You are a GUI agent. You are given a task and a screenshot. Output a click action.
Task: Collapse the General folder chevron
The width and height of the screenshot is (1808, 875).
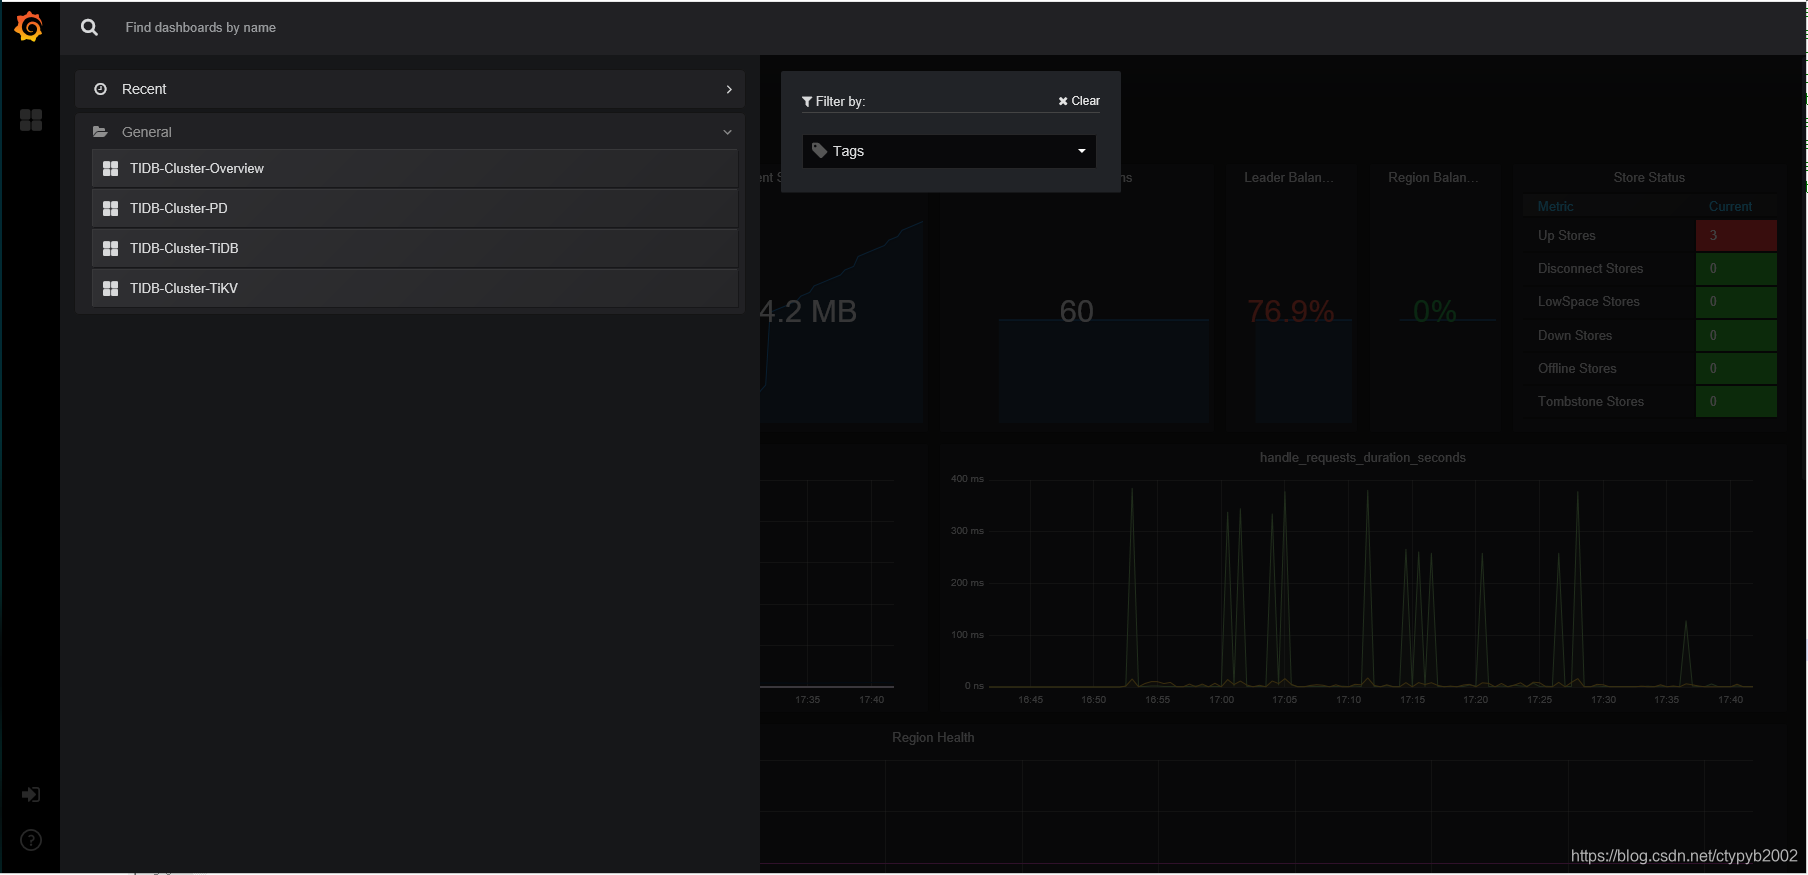coord(727,132)
